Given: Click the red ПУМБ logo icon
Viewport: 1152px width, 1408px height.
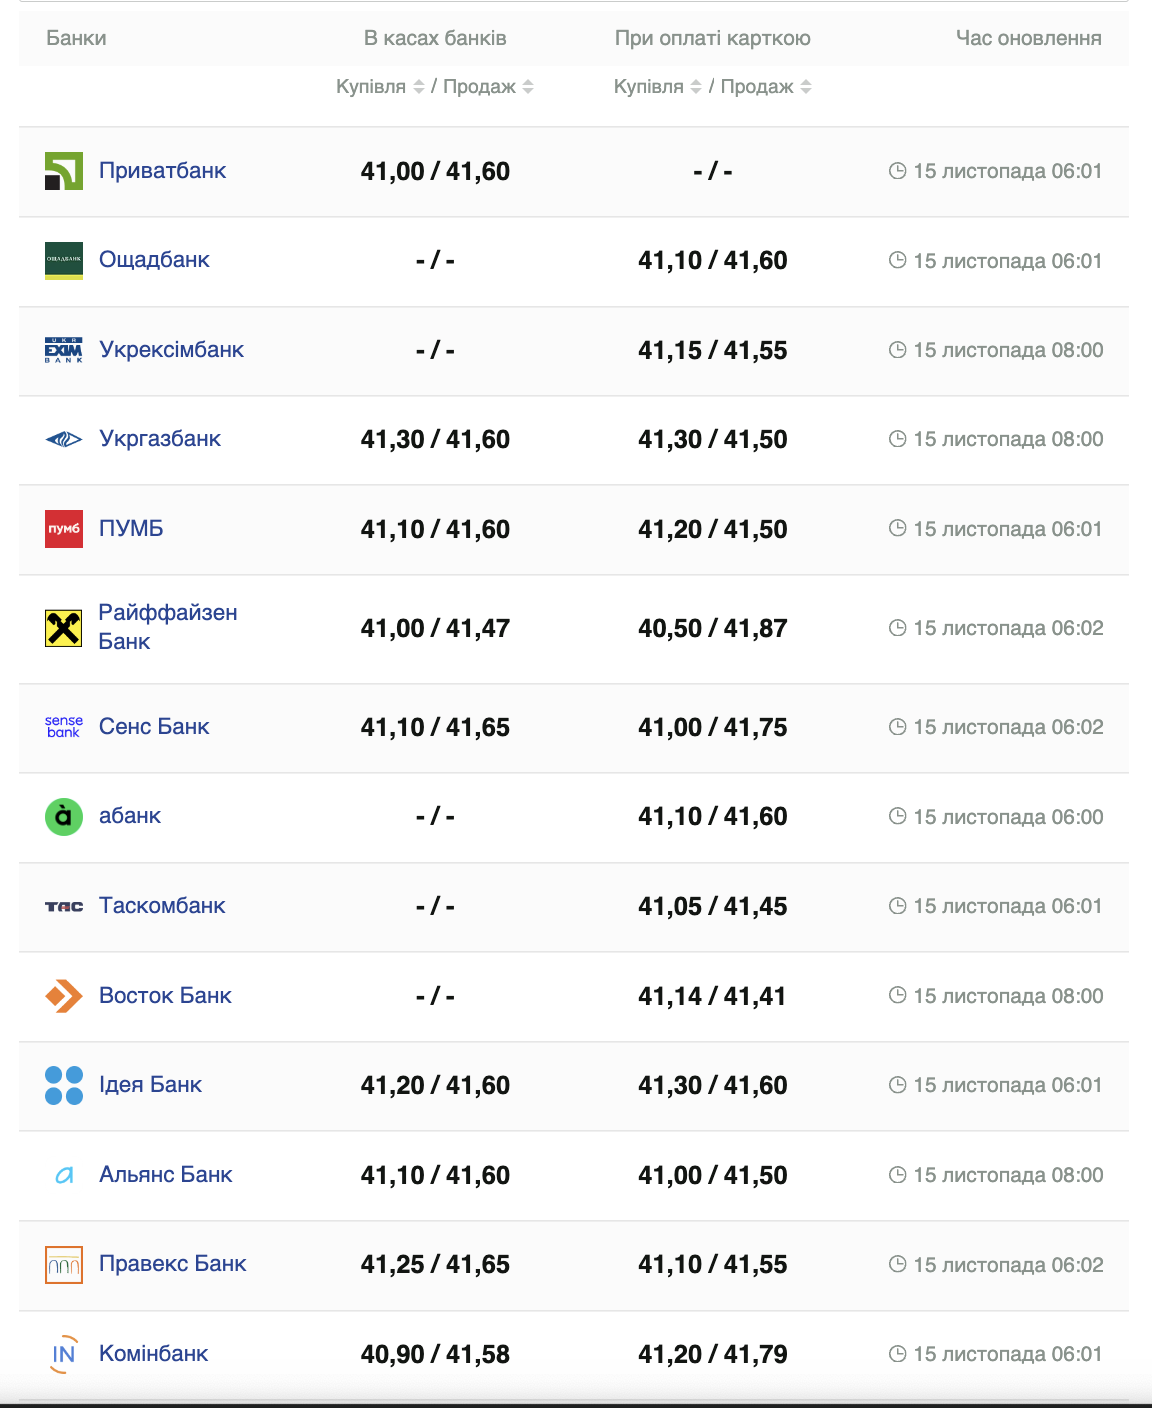Looking at the screenshot, I should [x=64, y=529].
